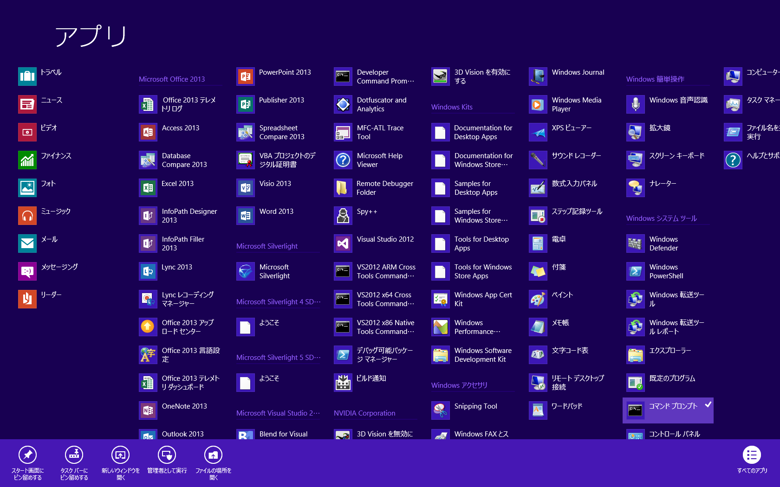Open the ニュース (News) app
This screenshot has width=780, height=487.
[40, 104]
